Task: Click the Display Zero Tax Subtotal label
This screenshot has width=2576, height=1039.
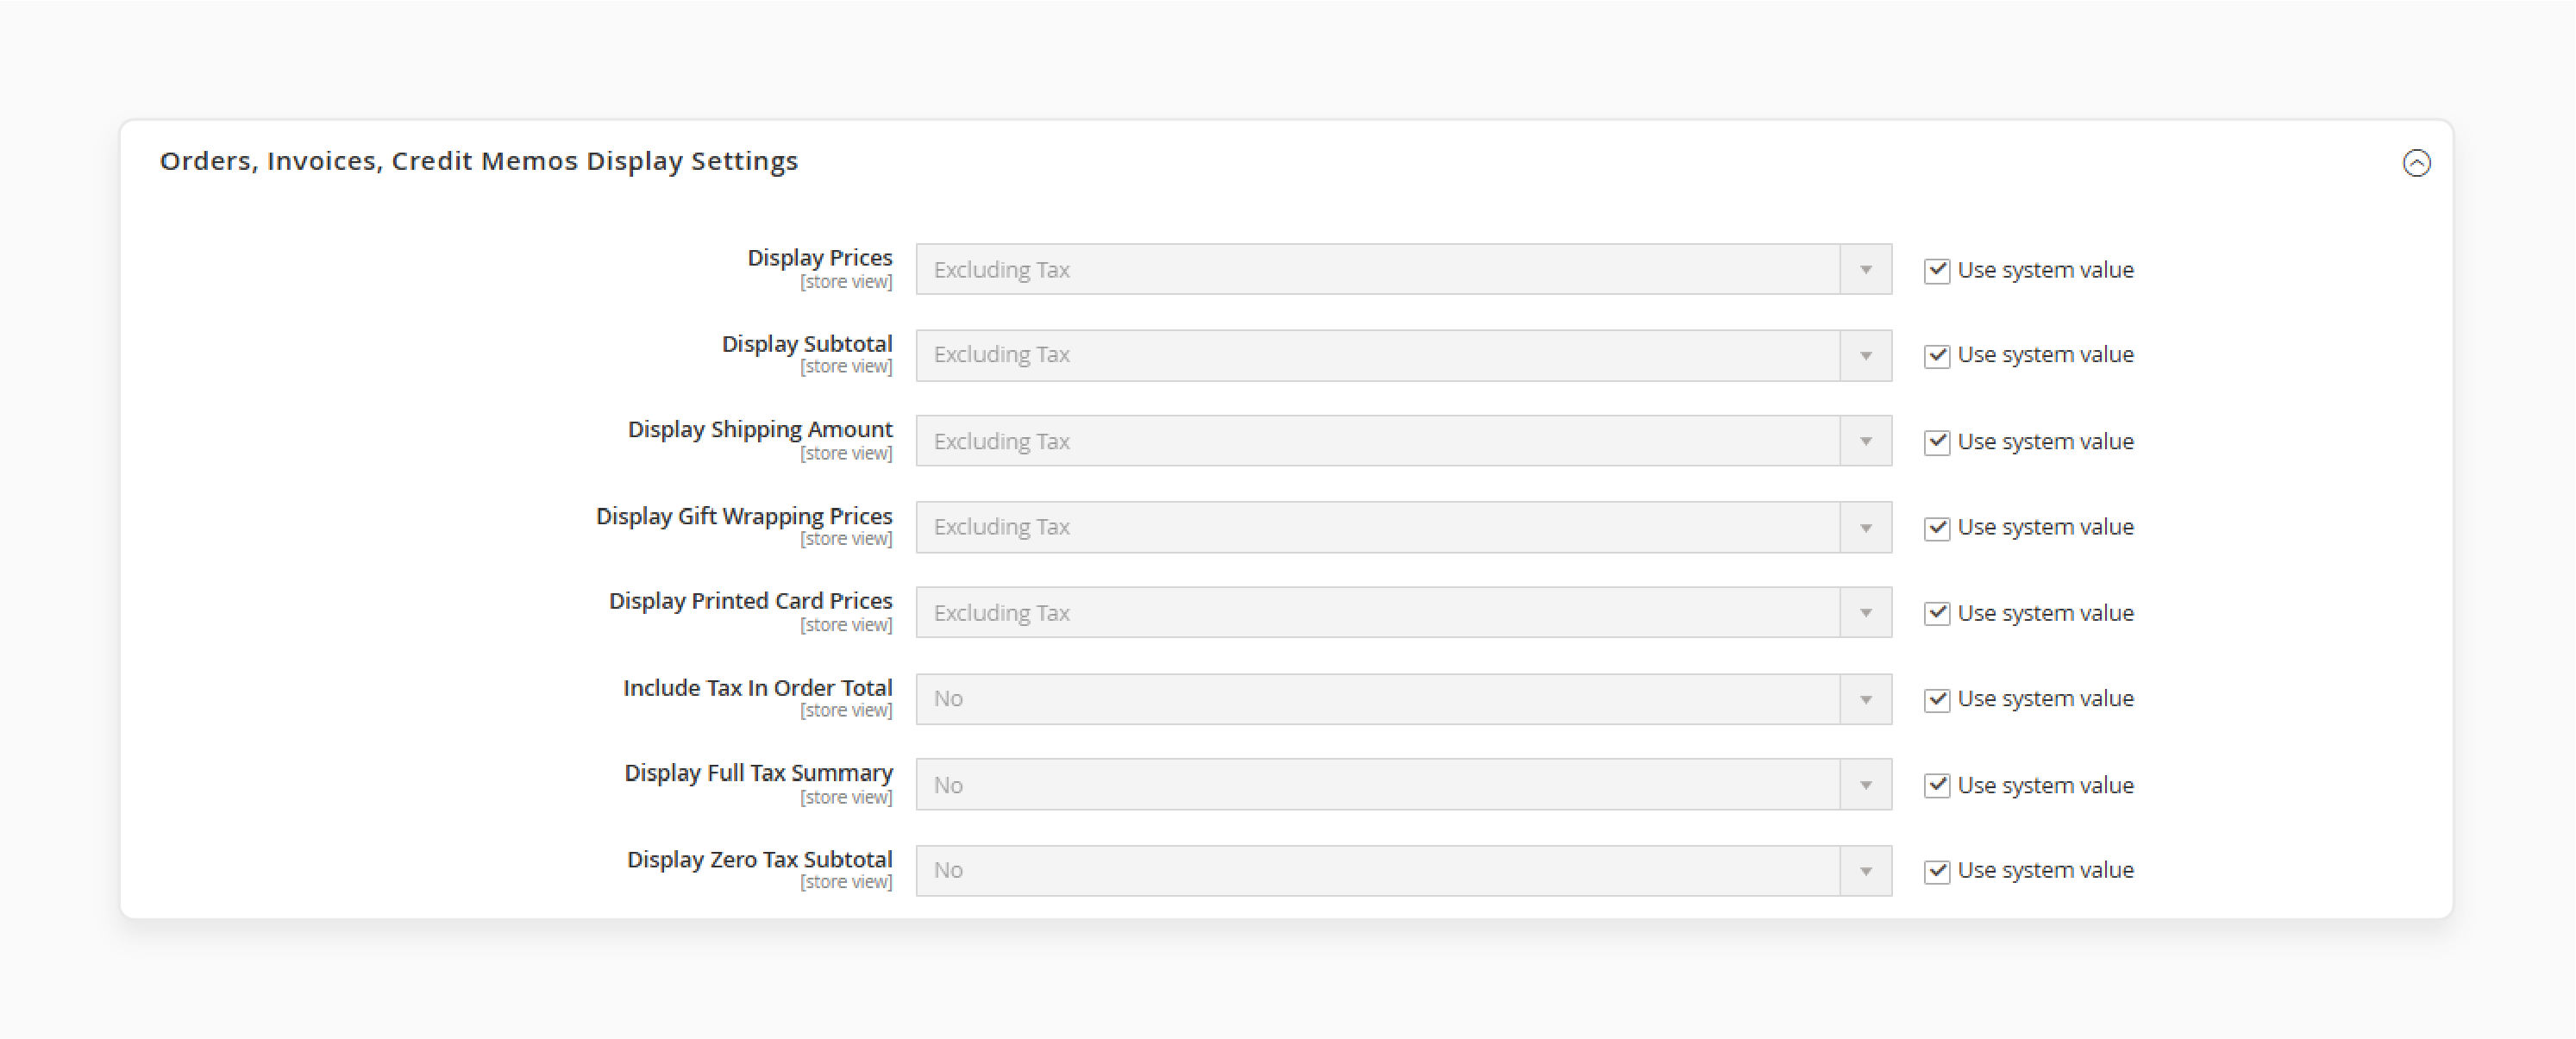Action: pyautogui.click(x=760, y=860)
